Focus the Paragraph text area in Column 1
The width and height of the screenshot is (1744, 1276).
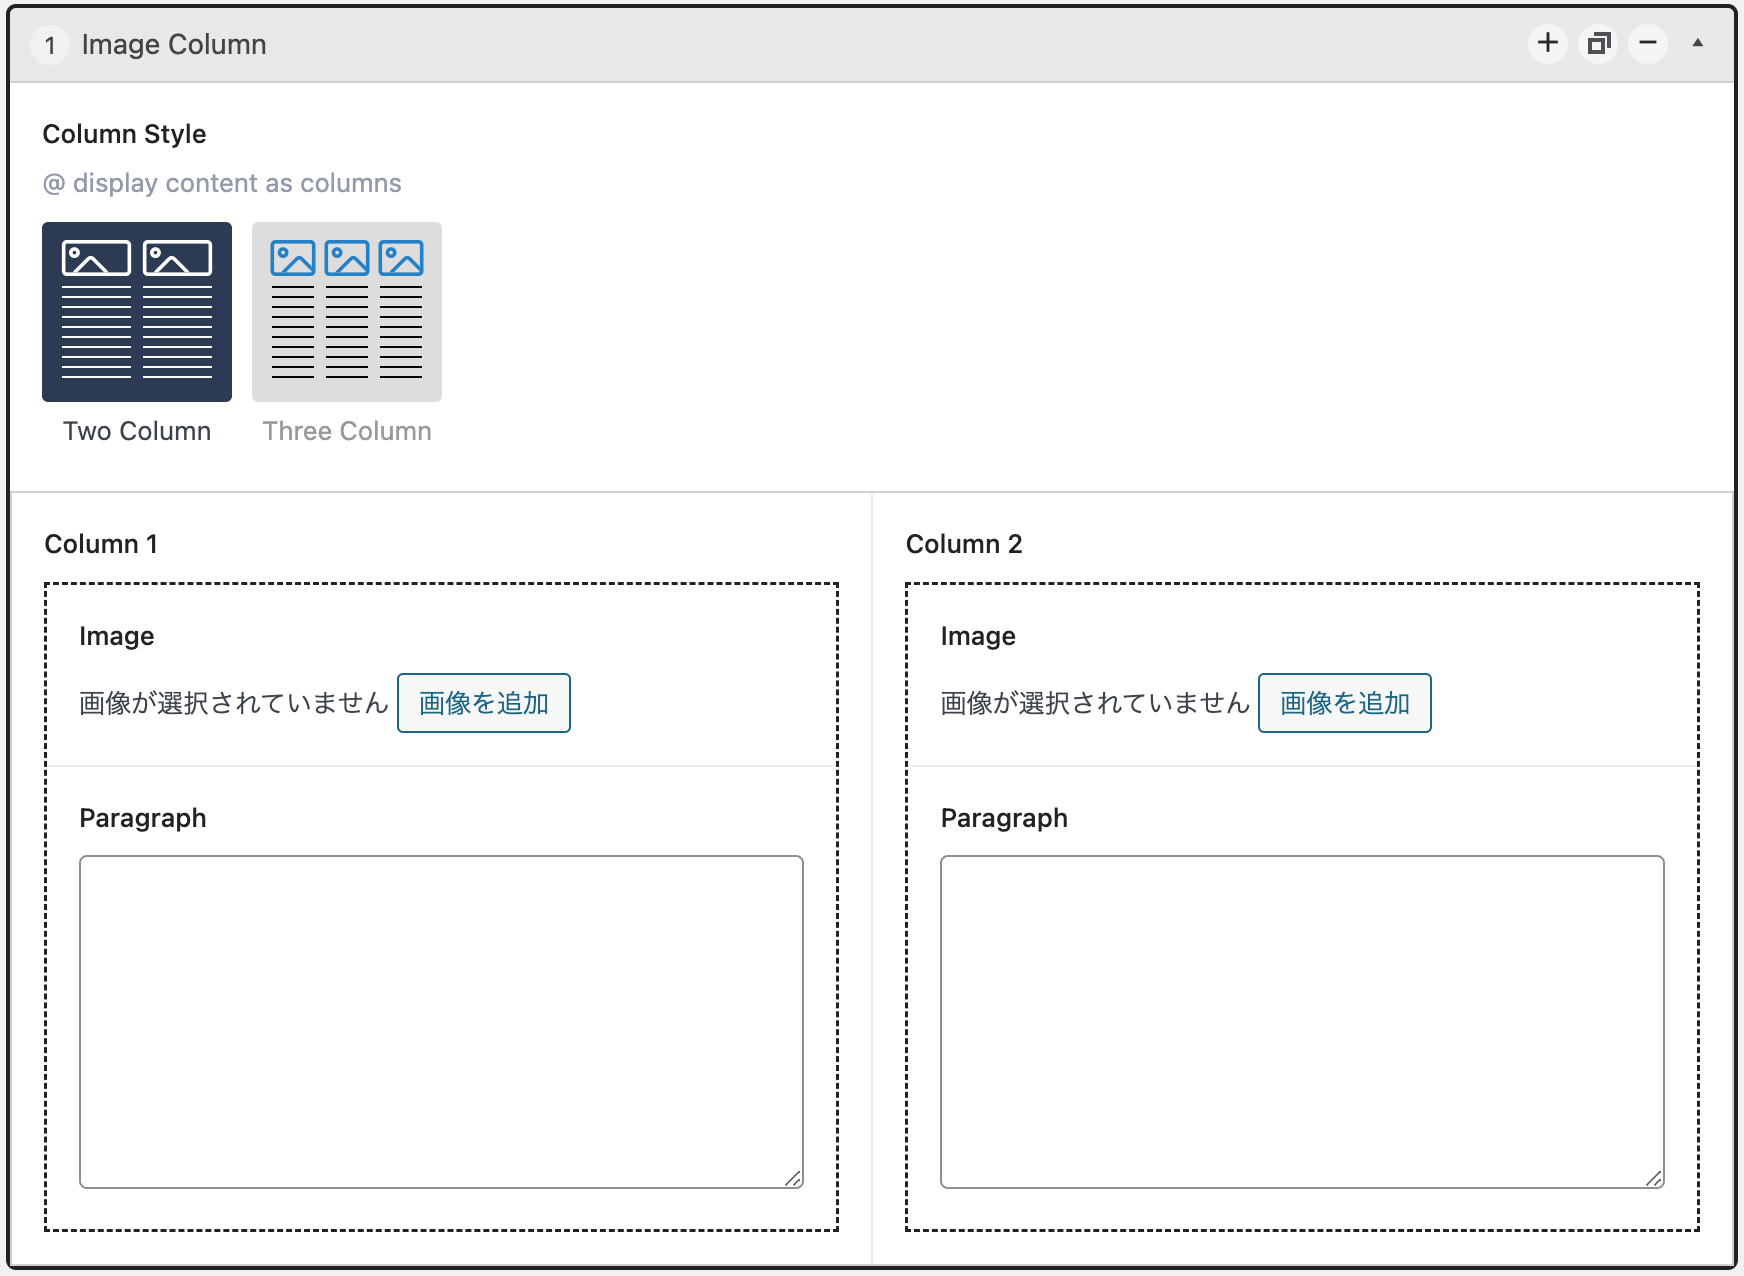tap(441, 1021)
